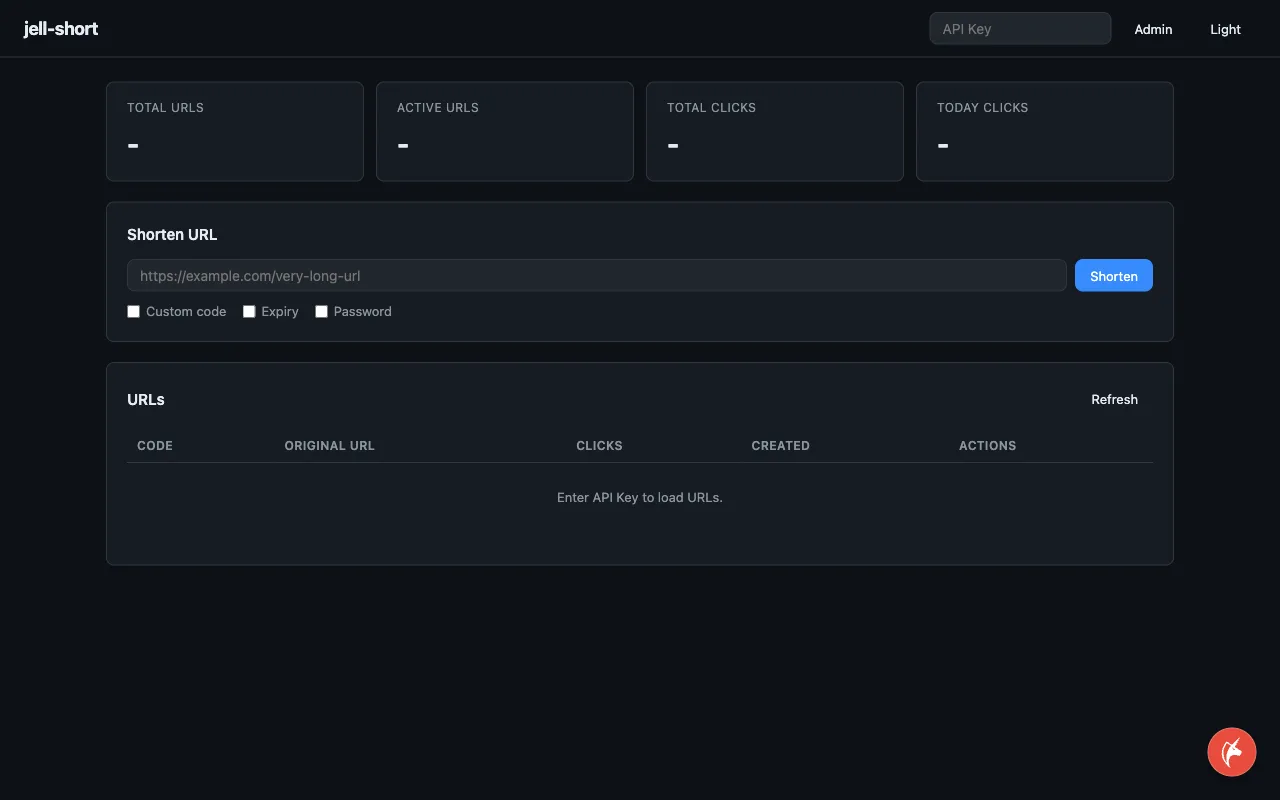Tick the Expiry checkbox
1280x800 pixels.
coord(249,312)
